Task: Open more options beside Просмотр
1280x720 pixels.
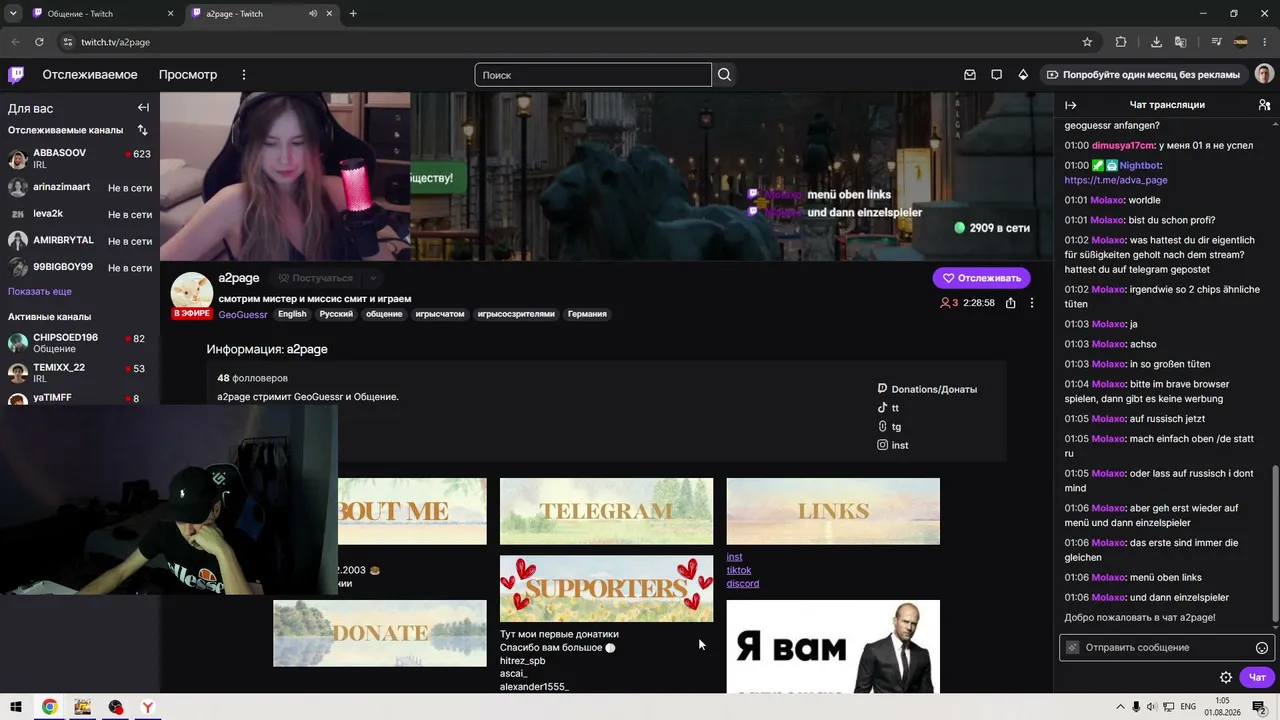Action: (x=243, y=75)
